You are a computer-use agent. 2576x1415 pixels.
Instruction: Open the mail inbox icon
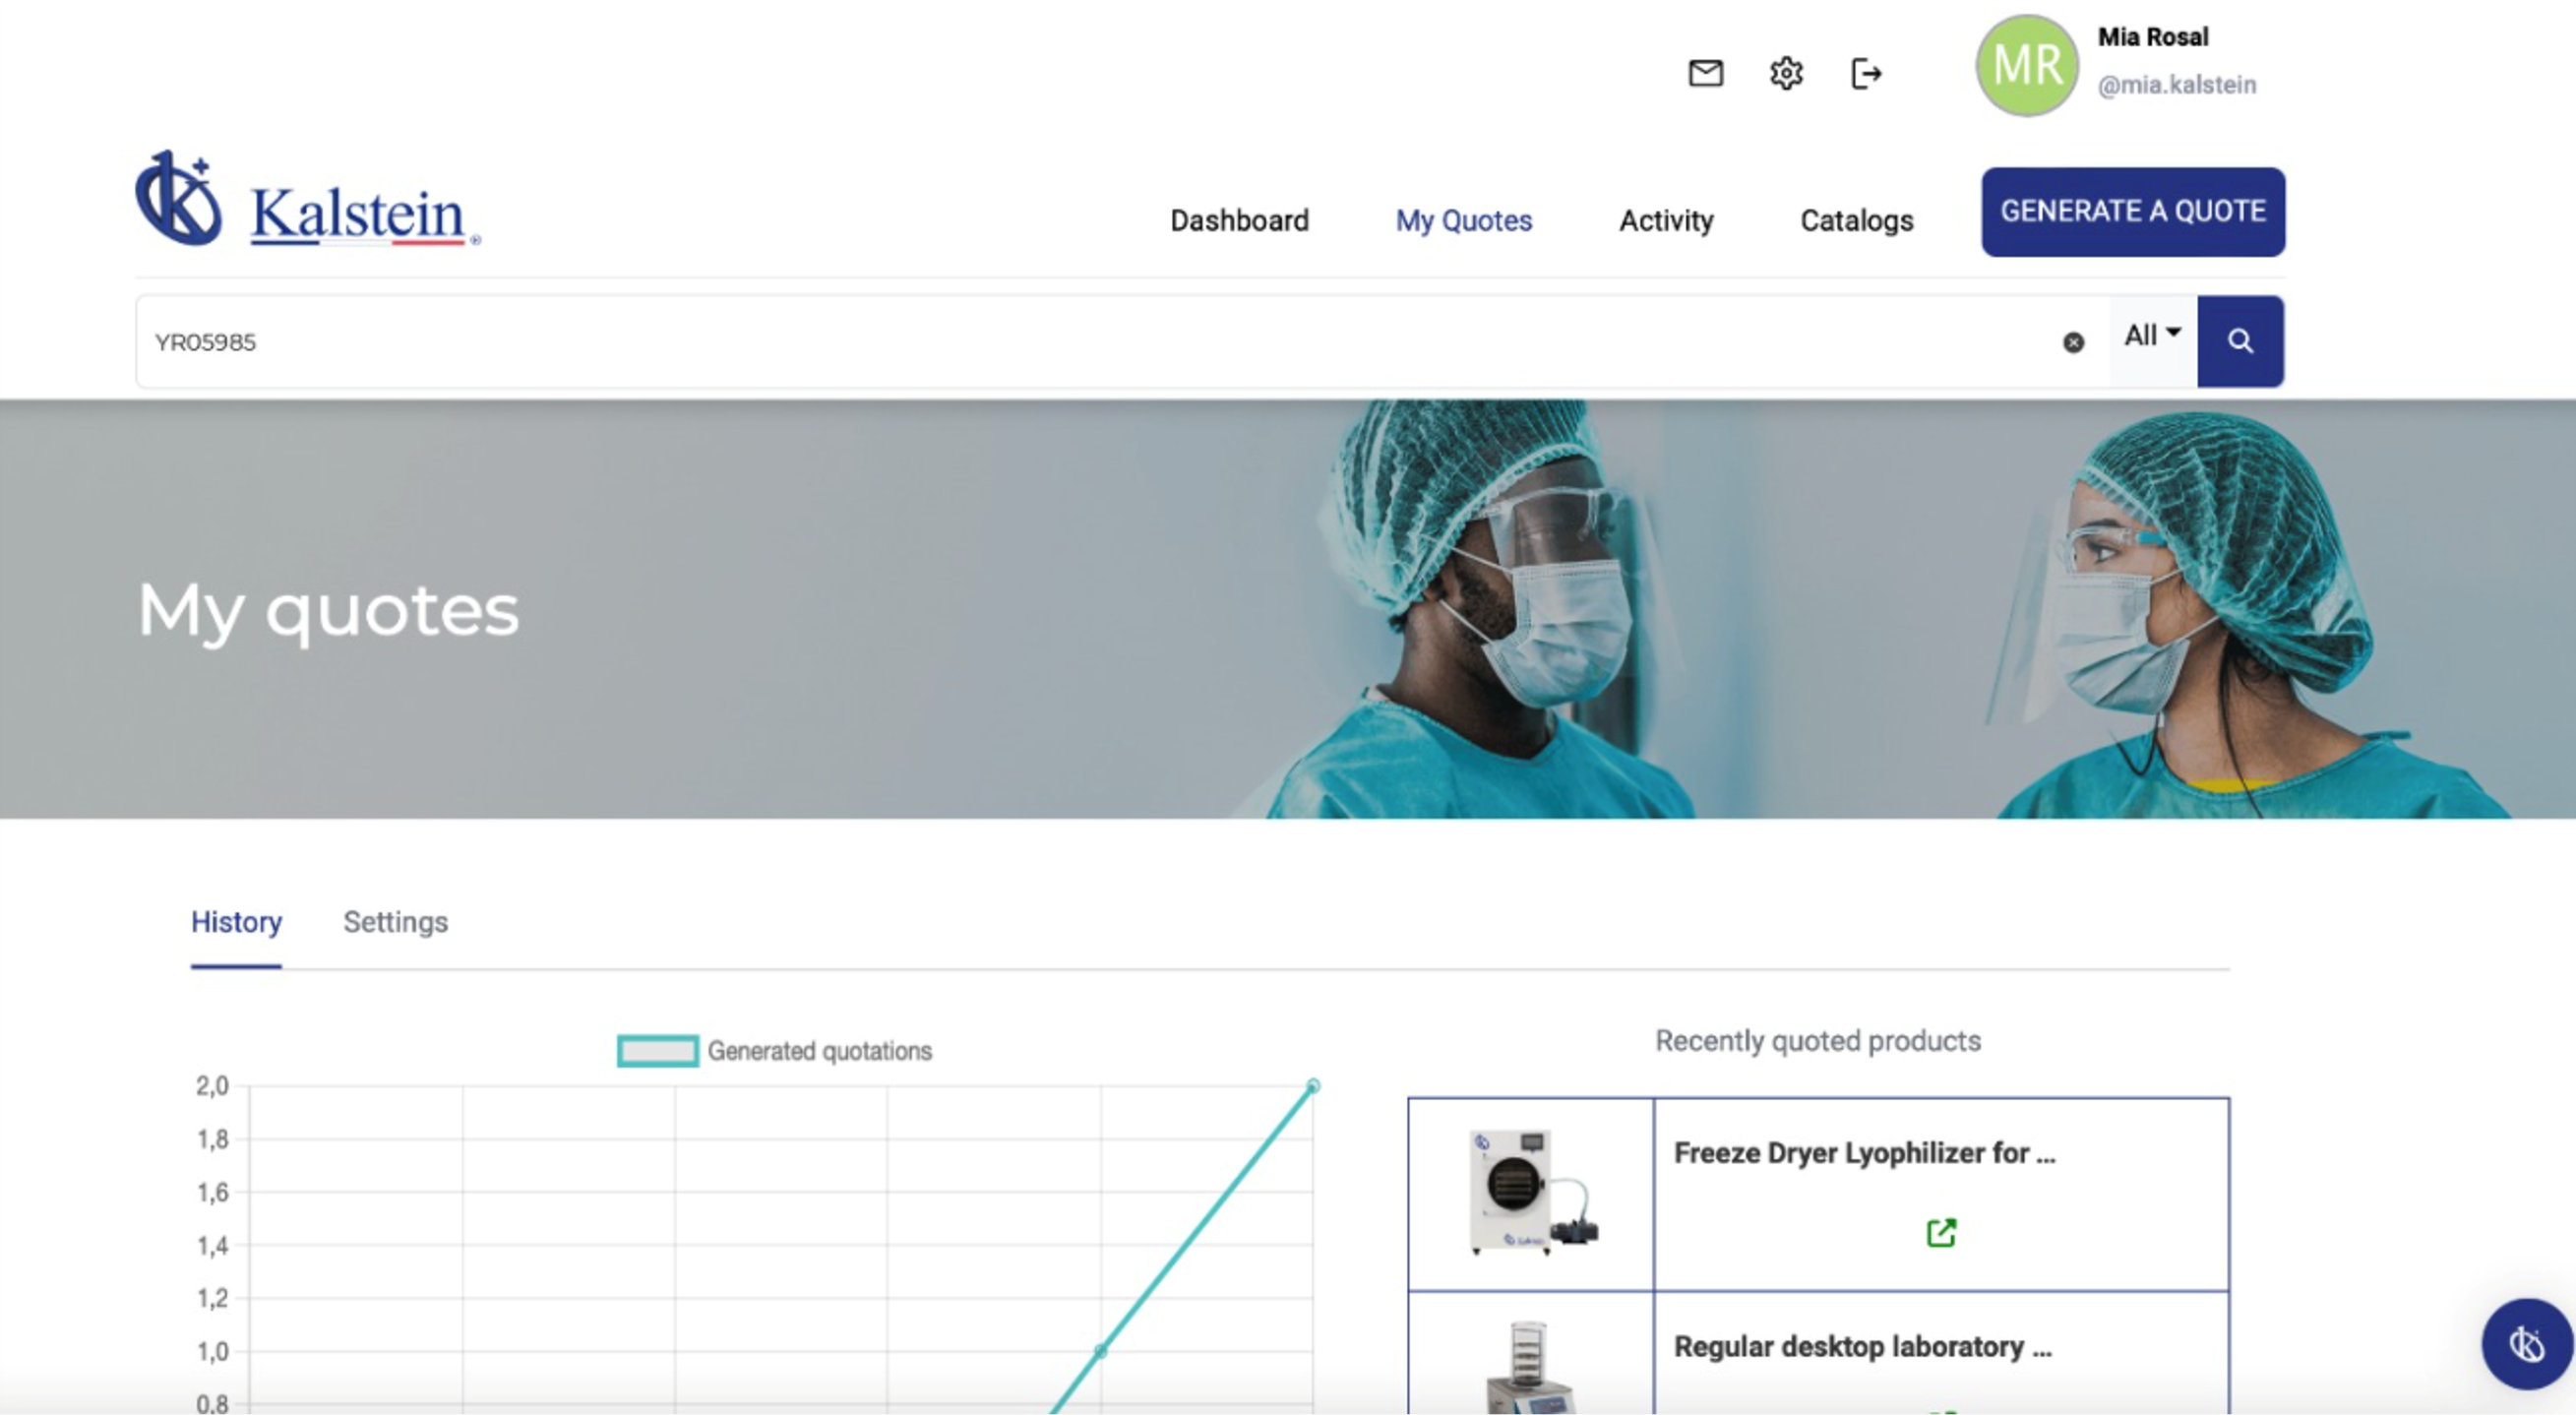pos(1705,73)
